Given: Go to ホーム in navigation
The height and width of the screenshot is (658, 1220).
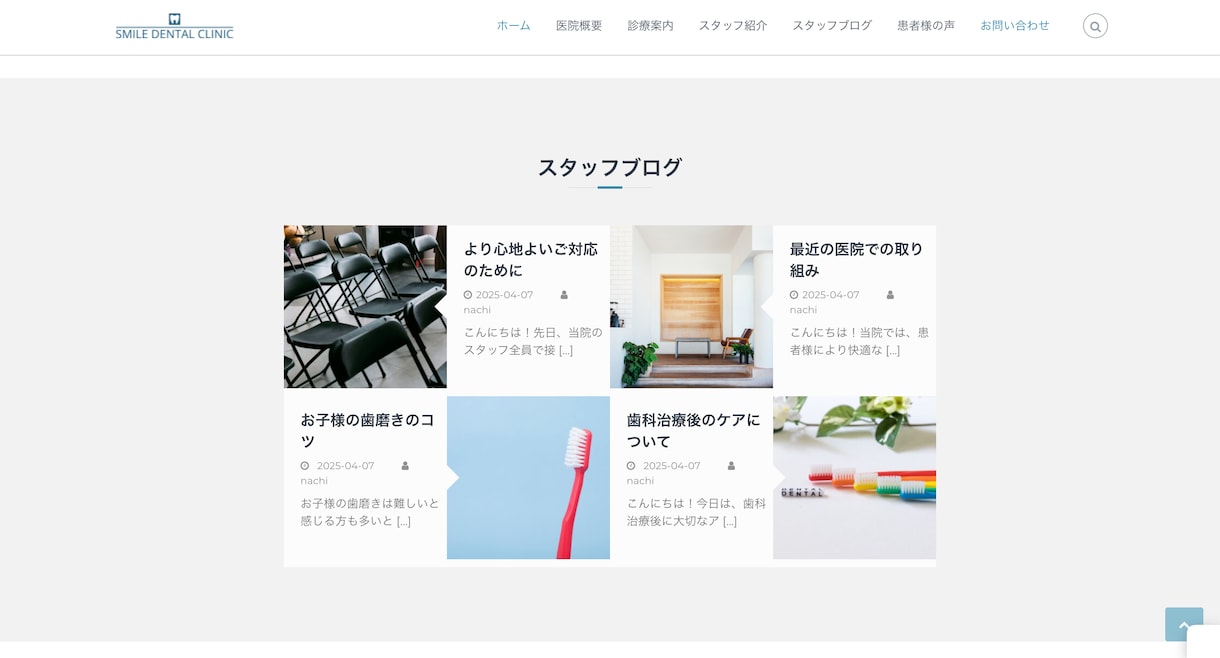Looking at the screenshot, I should [514, 26].
